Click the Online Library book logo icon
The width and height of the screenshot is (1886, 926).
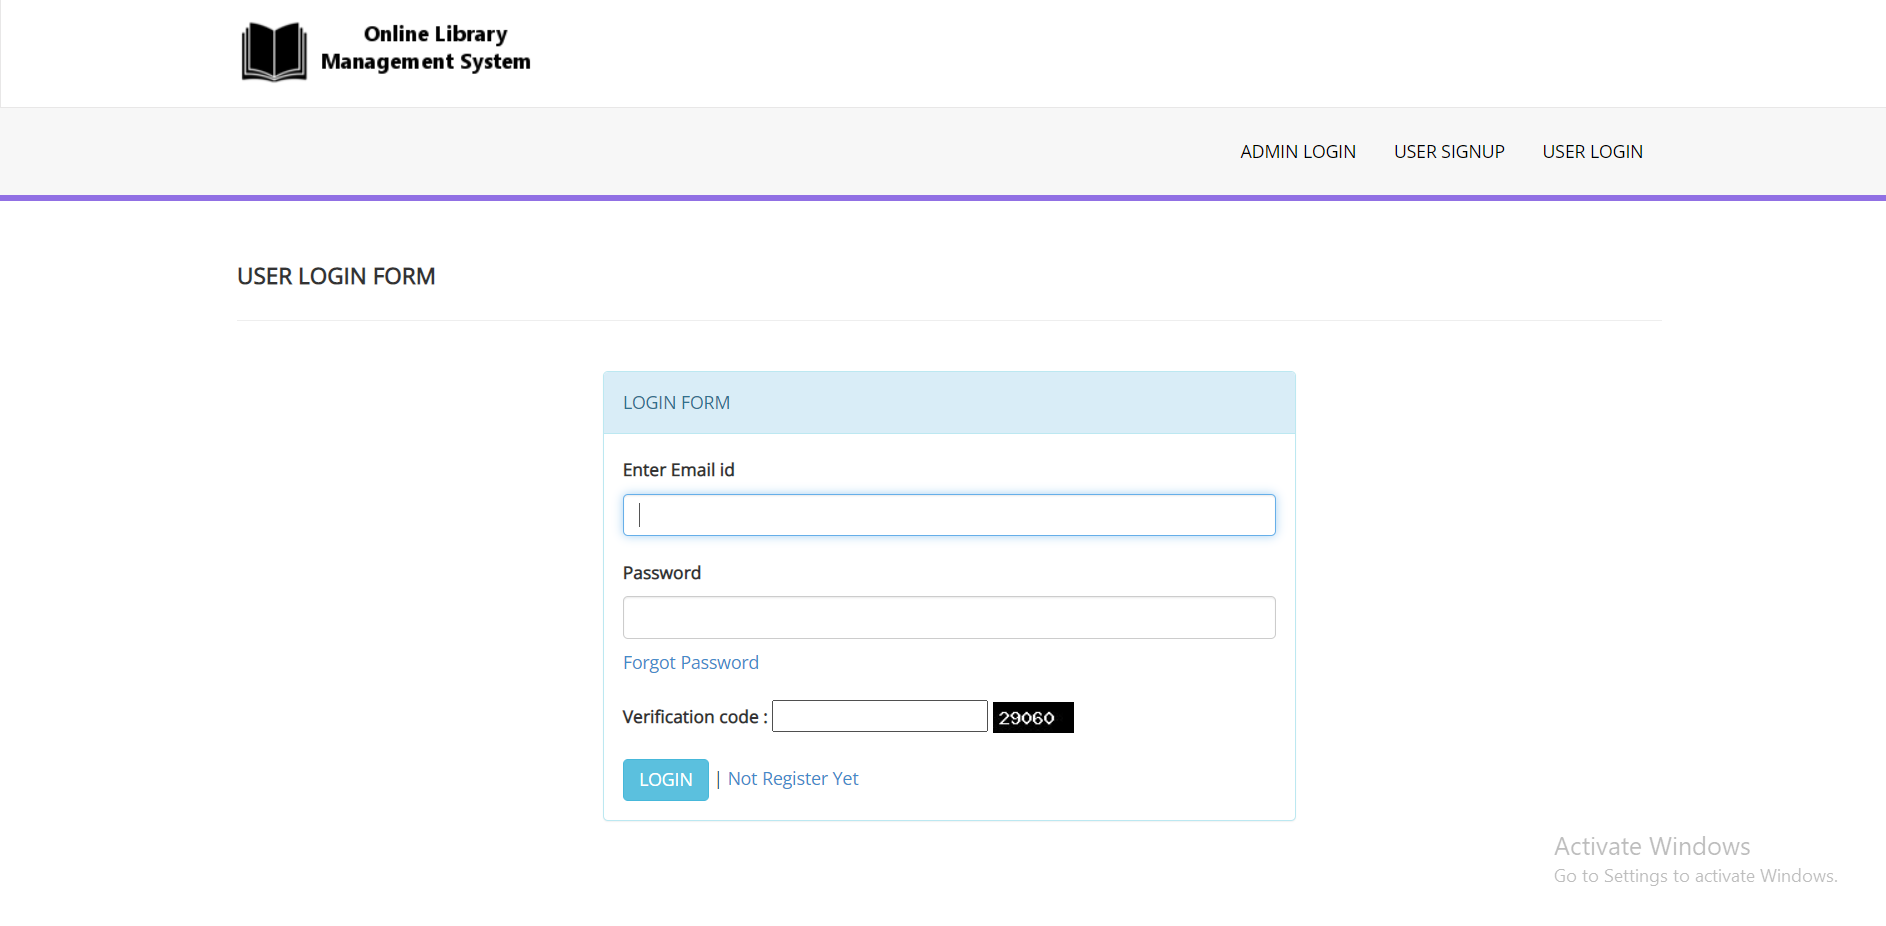(x=273, y=51)
